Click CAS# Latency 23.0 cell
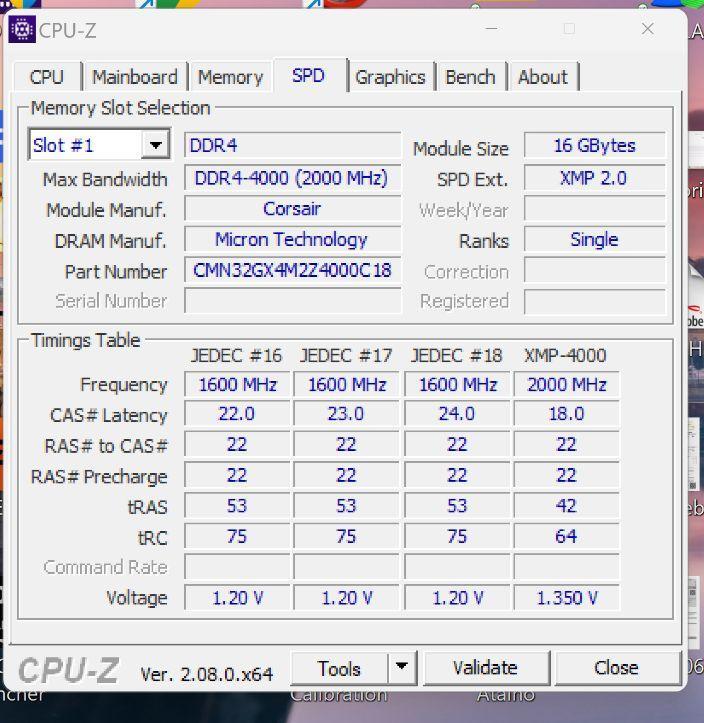The width and height of the screenshot is (704, 723). [x=346, y=414]
